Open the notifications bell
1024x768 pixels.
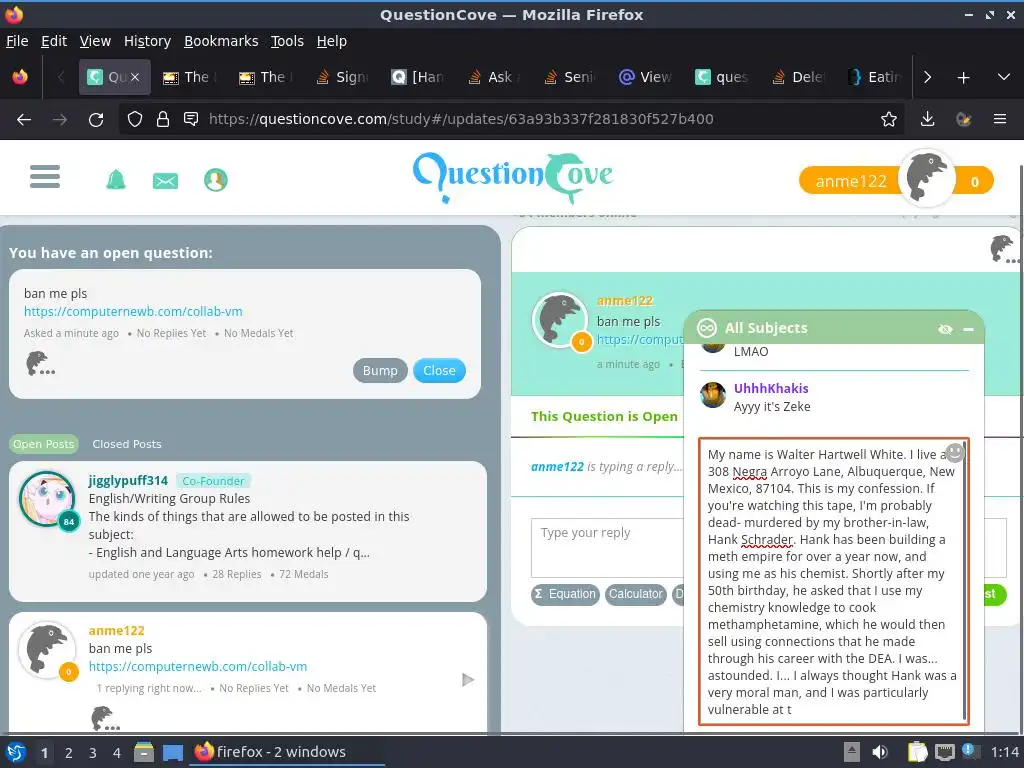click(116, 179)
